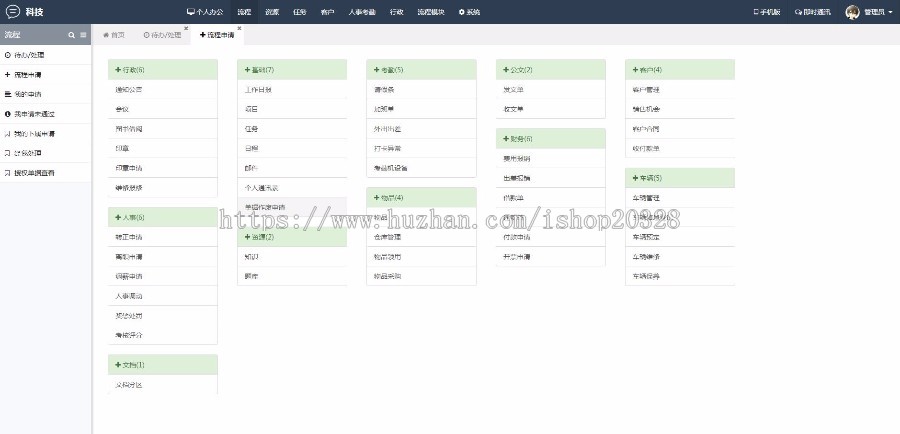900x434 pixels.
Task: Open the 管理员 user dropdown
Action: coord(878,12)
